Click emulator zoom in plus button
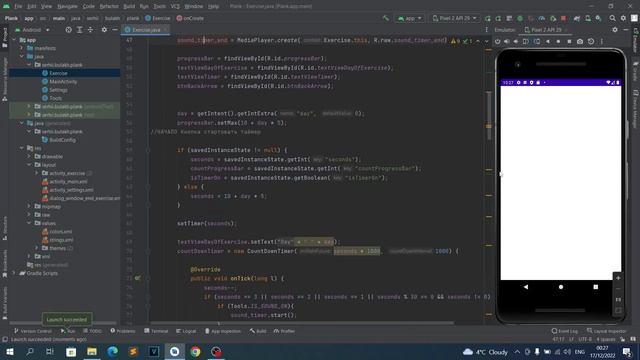 (x=618, y=278)
